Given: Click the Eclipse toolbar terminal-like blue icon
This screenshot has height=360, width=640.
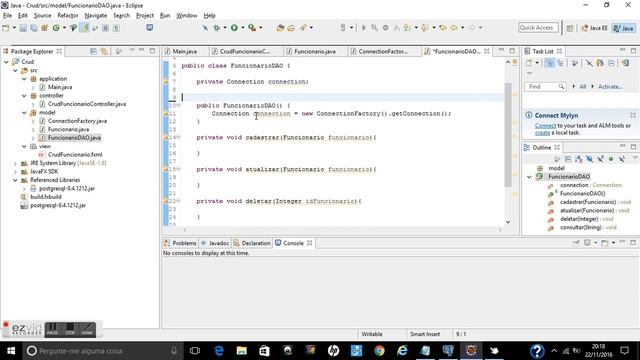Looking at the screenshot, I should (x=150, y=27).
